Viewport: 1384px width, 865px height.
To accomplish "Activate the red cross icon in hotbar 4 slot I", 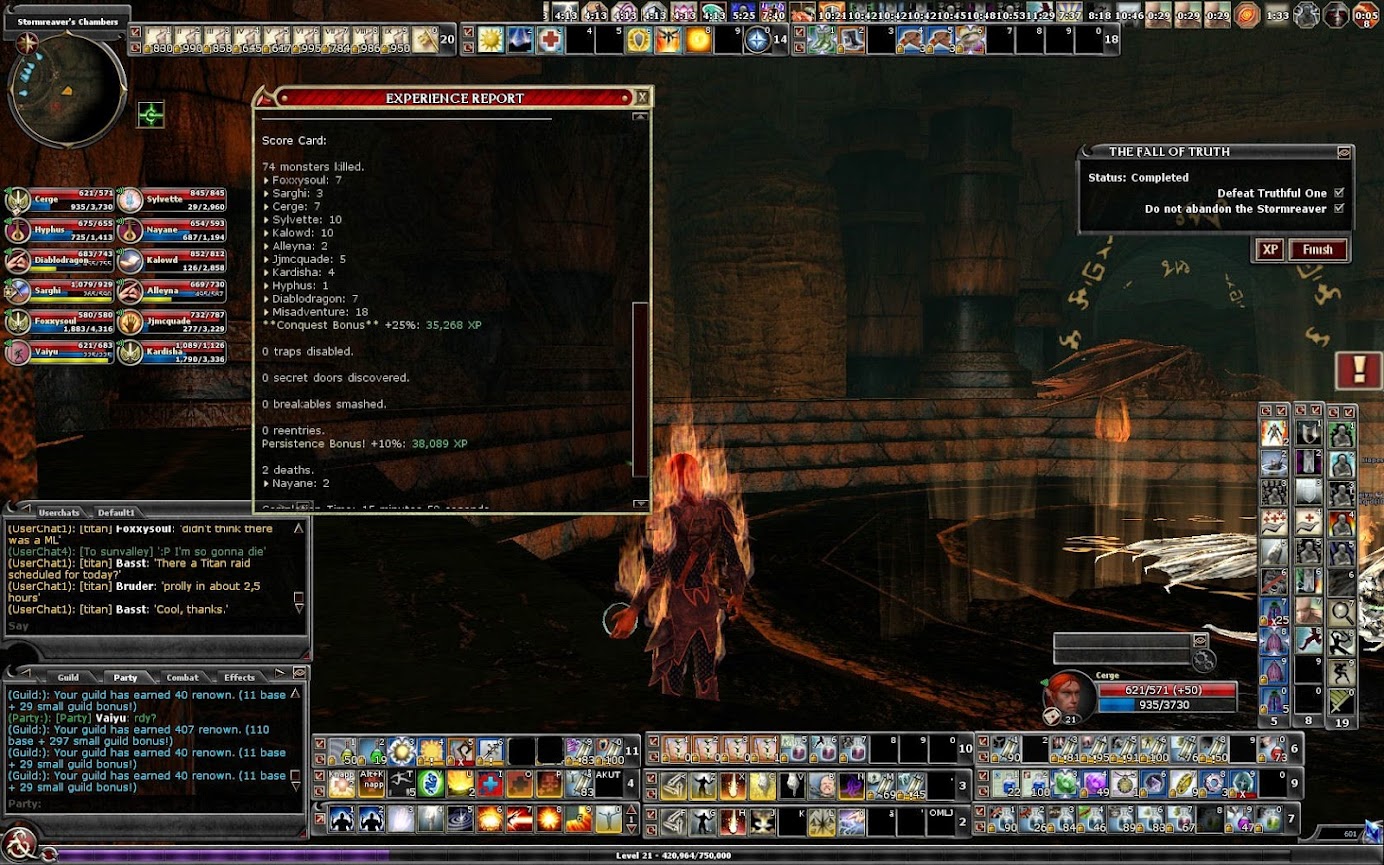I will pos(490,783).
